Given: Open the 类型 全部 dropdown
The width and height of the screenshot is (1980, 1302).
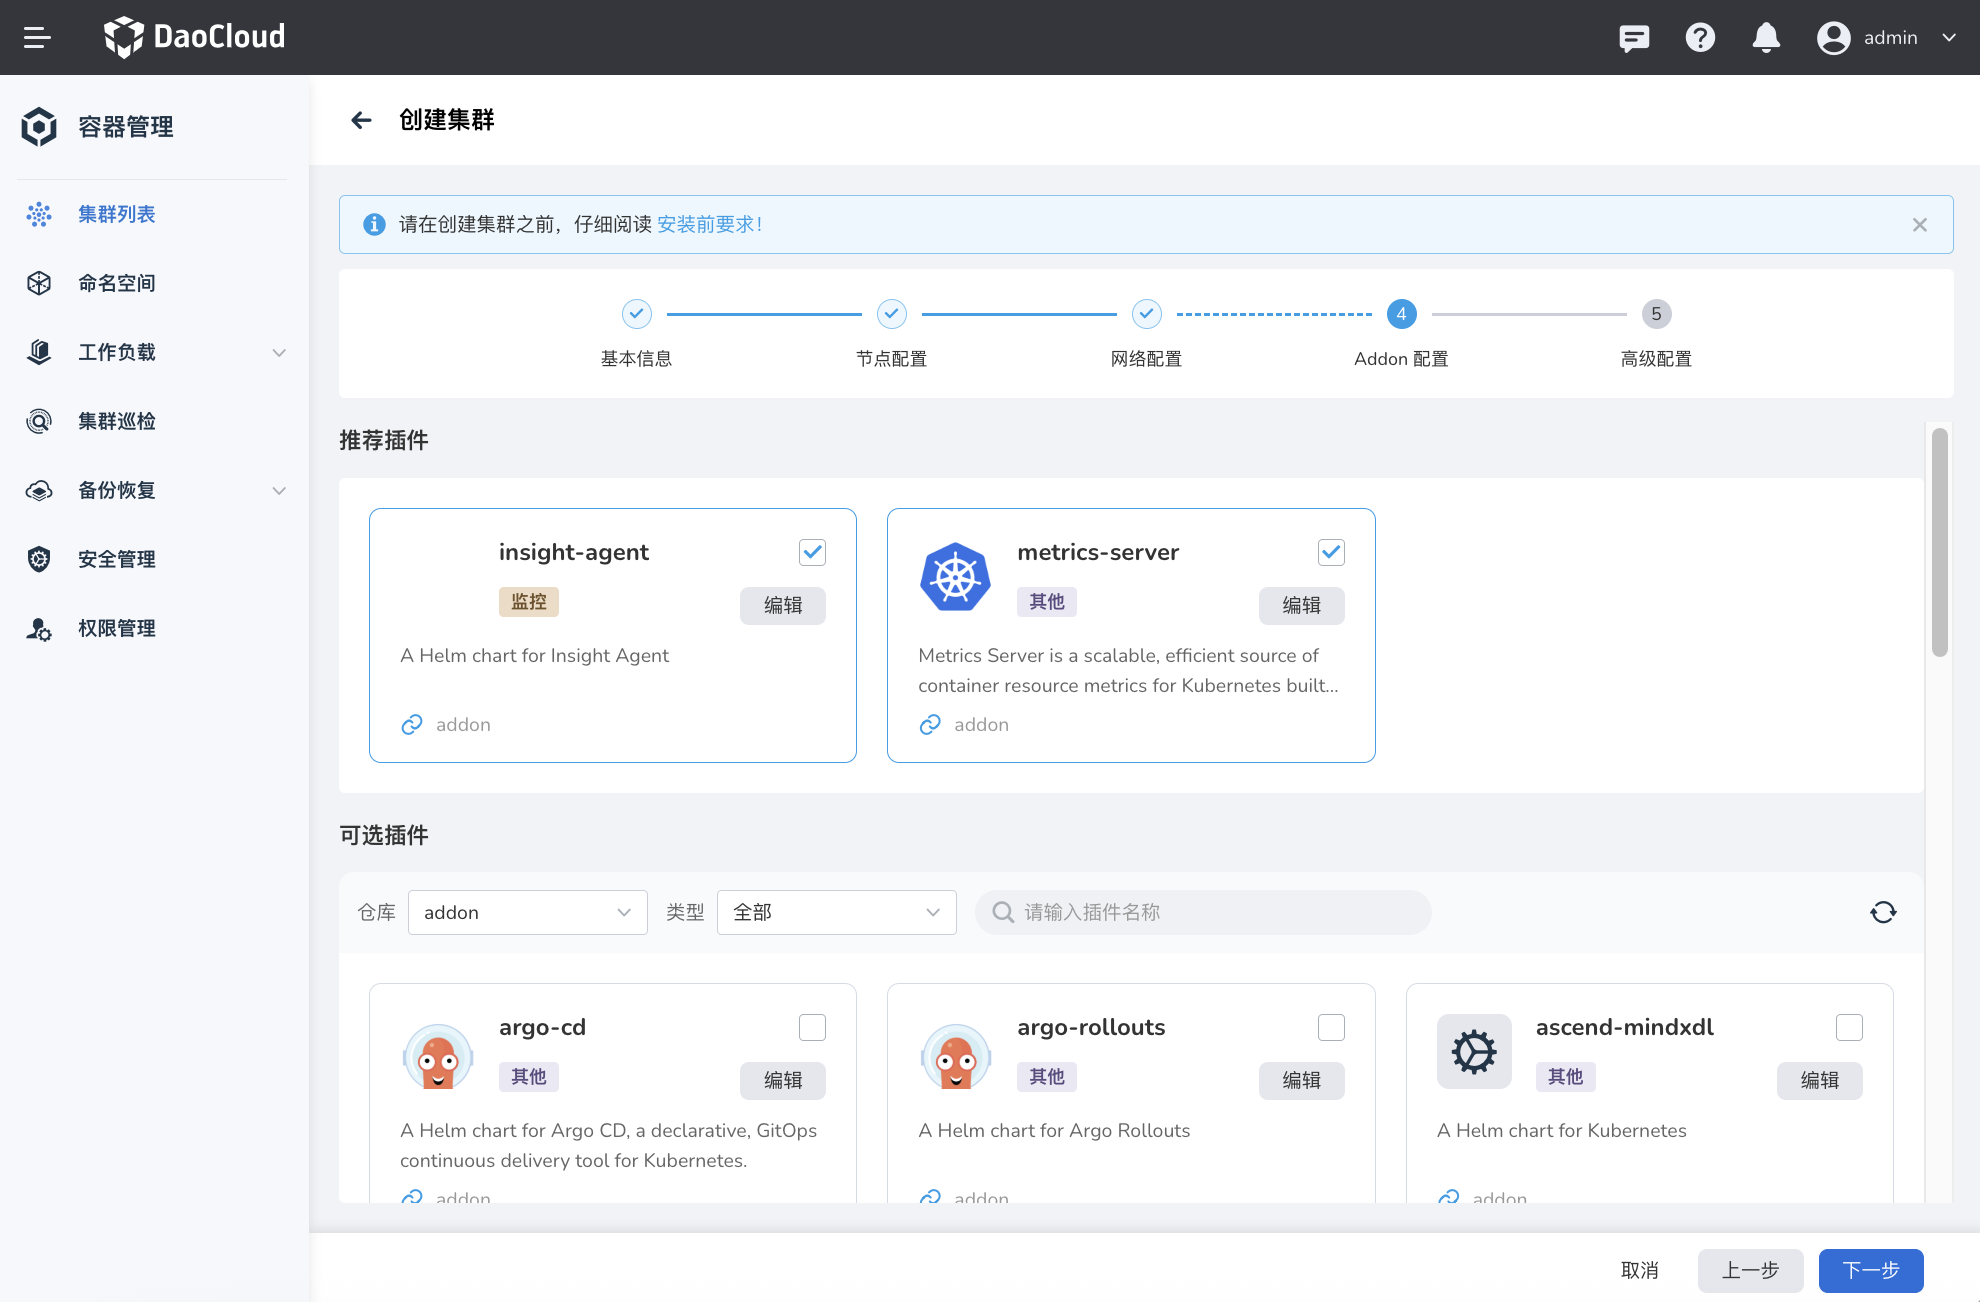Looking at the screenshot, I should coord(836,912).
